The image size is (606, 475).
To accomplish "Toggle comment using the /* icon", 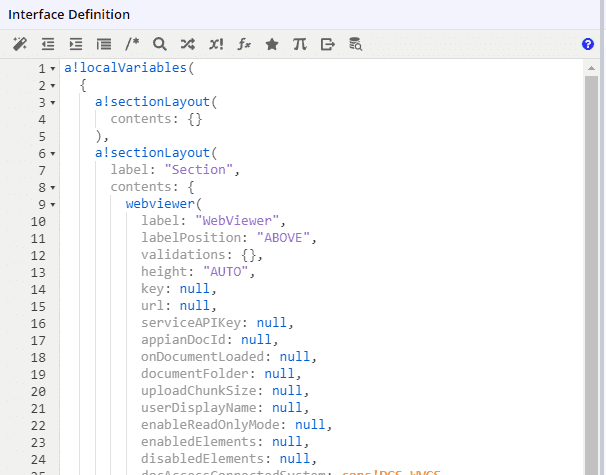I will point(132,44).
